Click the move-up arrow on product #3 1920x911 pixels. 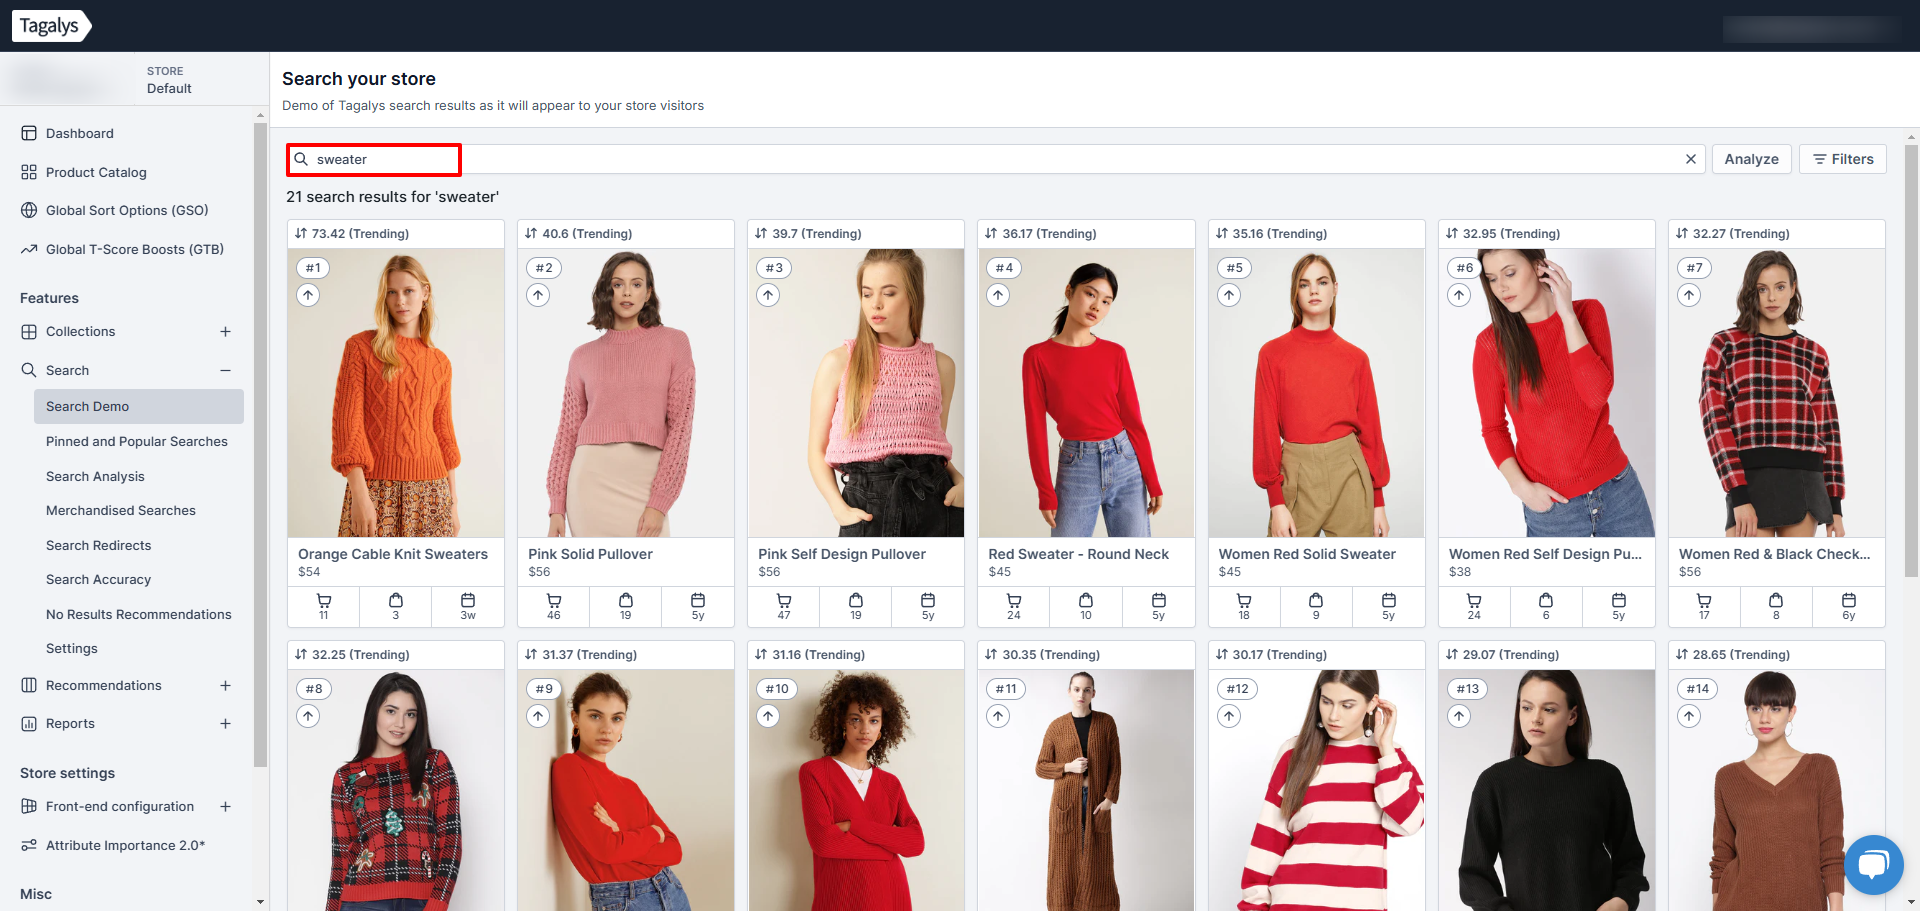tap(768, 295)
